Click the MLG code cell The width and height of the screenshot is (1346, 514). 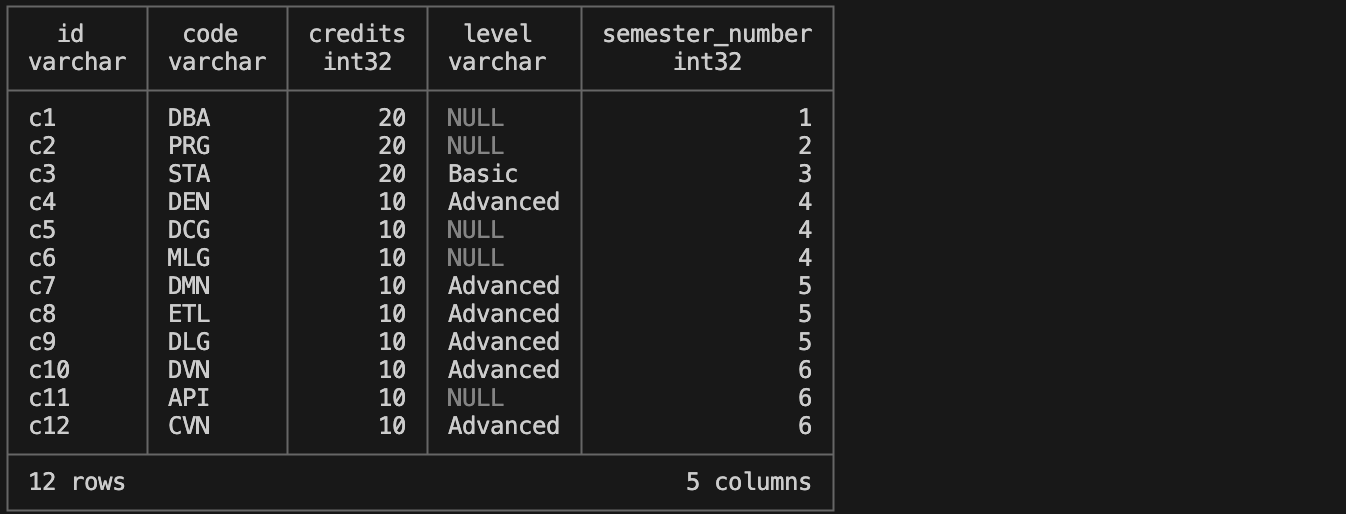click(x=189, y=258)
